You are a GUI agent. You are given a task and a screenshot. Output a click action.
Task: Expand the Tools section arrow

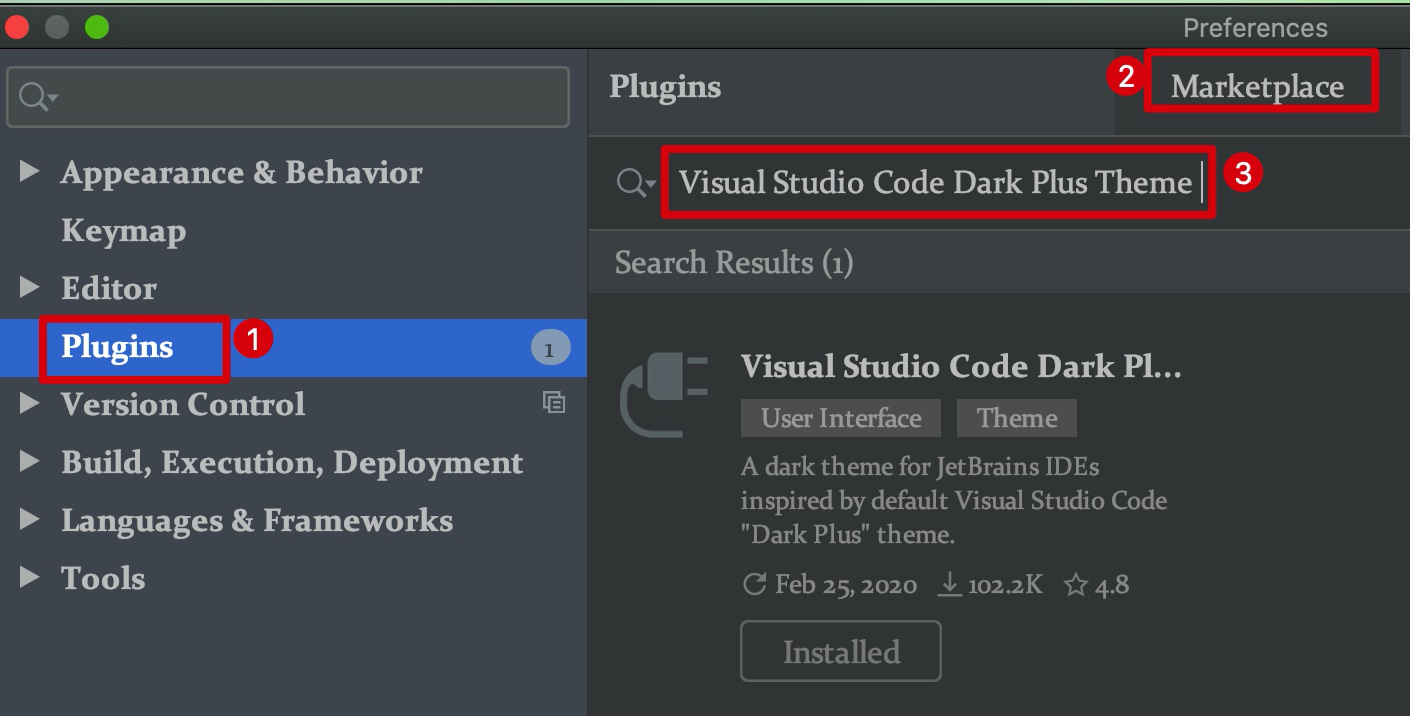[30, 578]
